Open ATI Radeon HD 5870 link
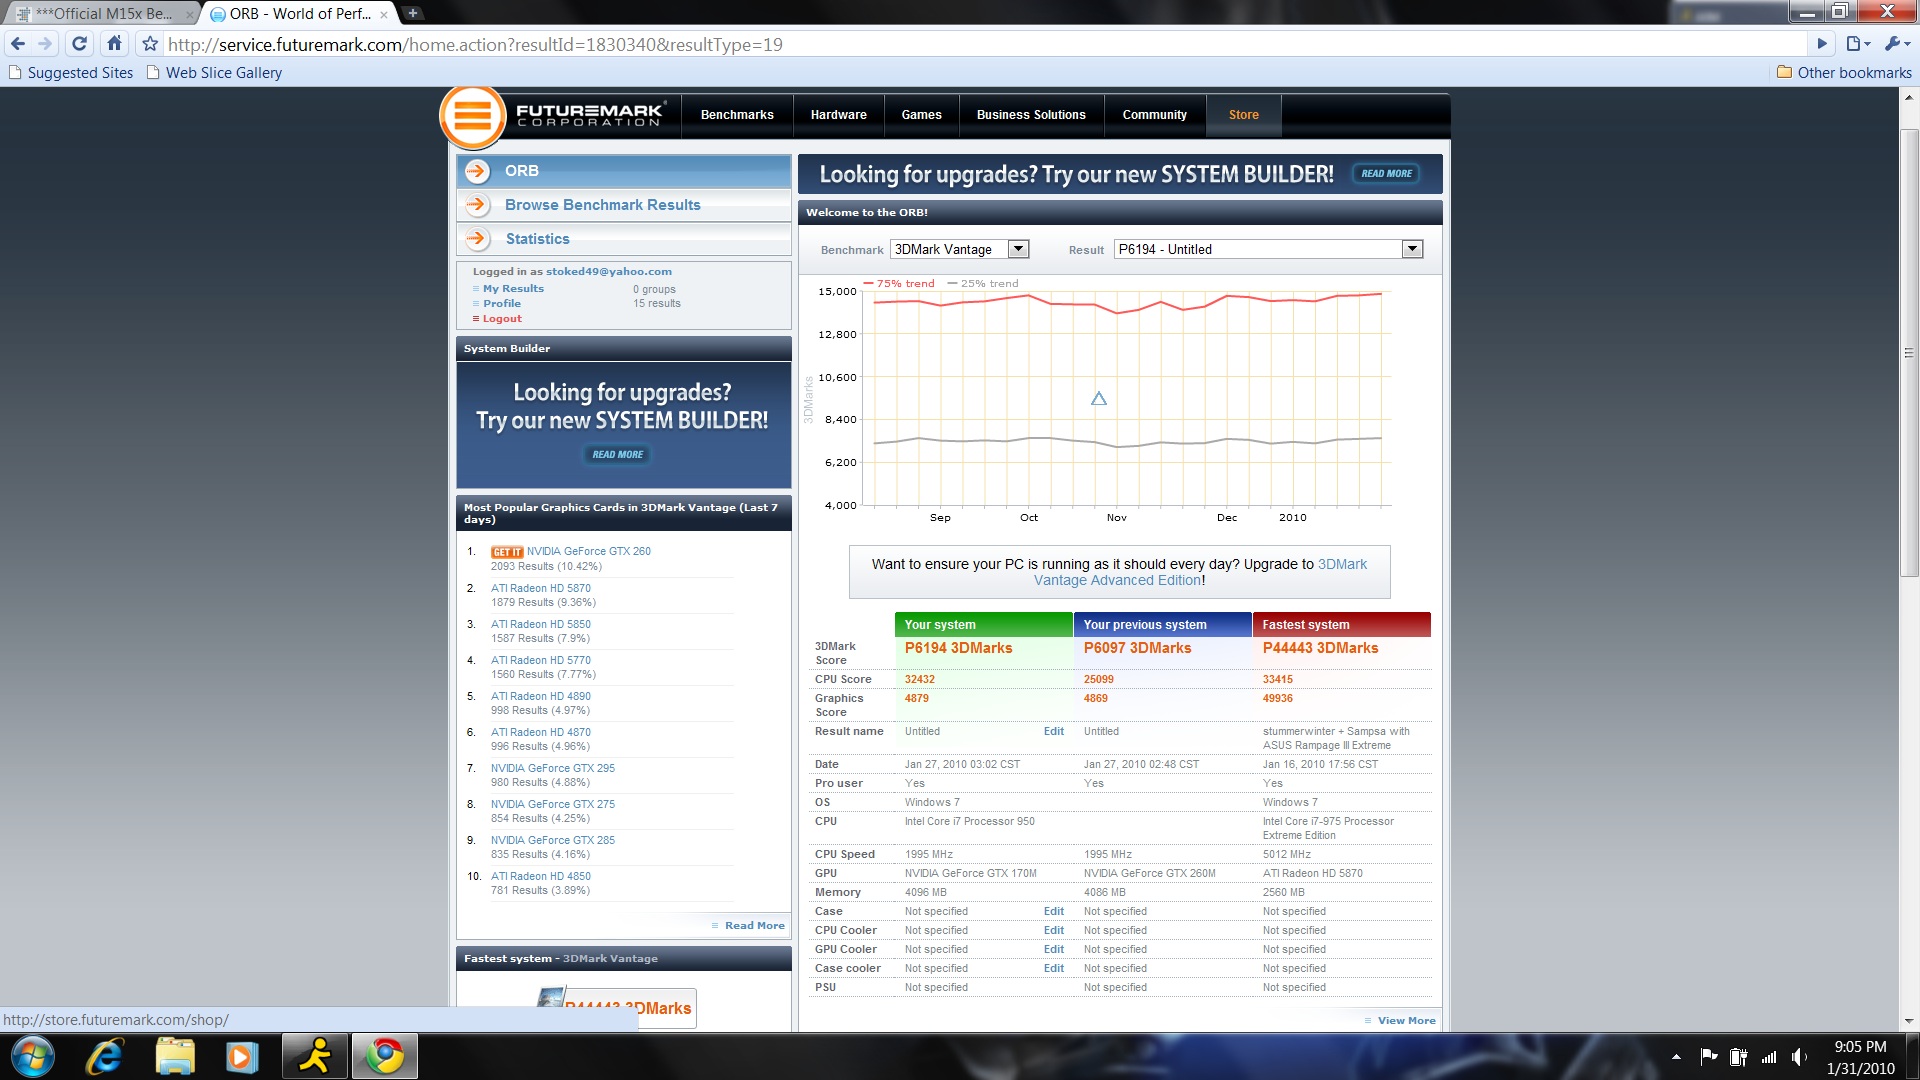This screenshot has height=1080, width=1920. pyautogui.click(x=540, y=589)
